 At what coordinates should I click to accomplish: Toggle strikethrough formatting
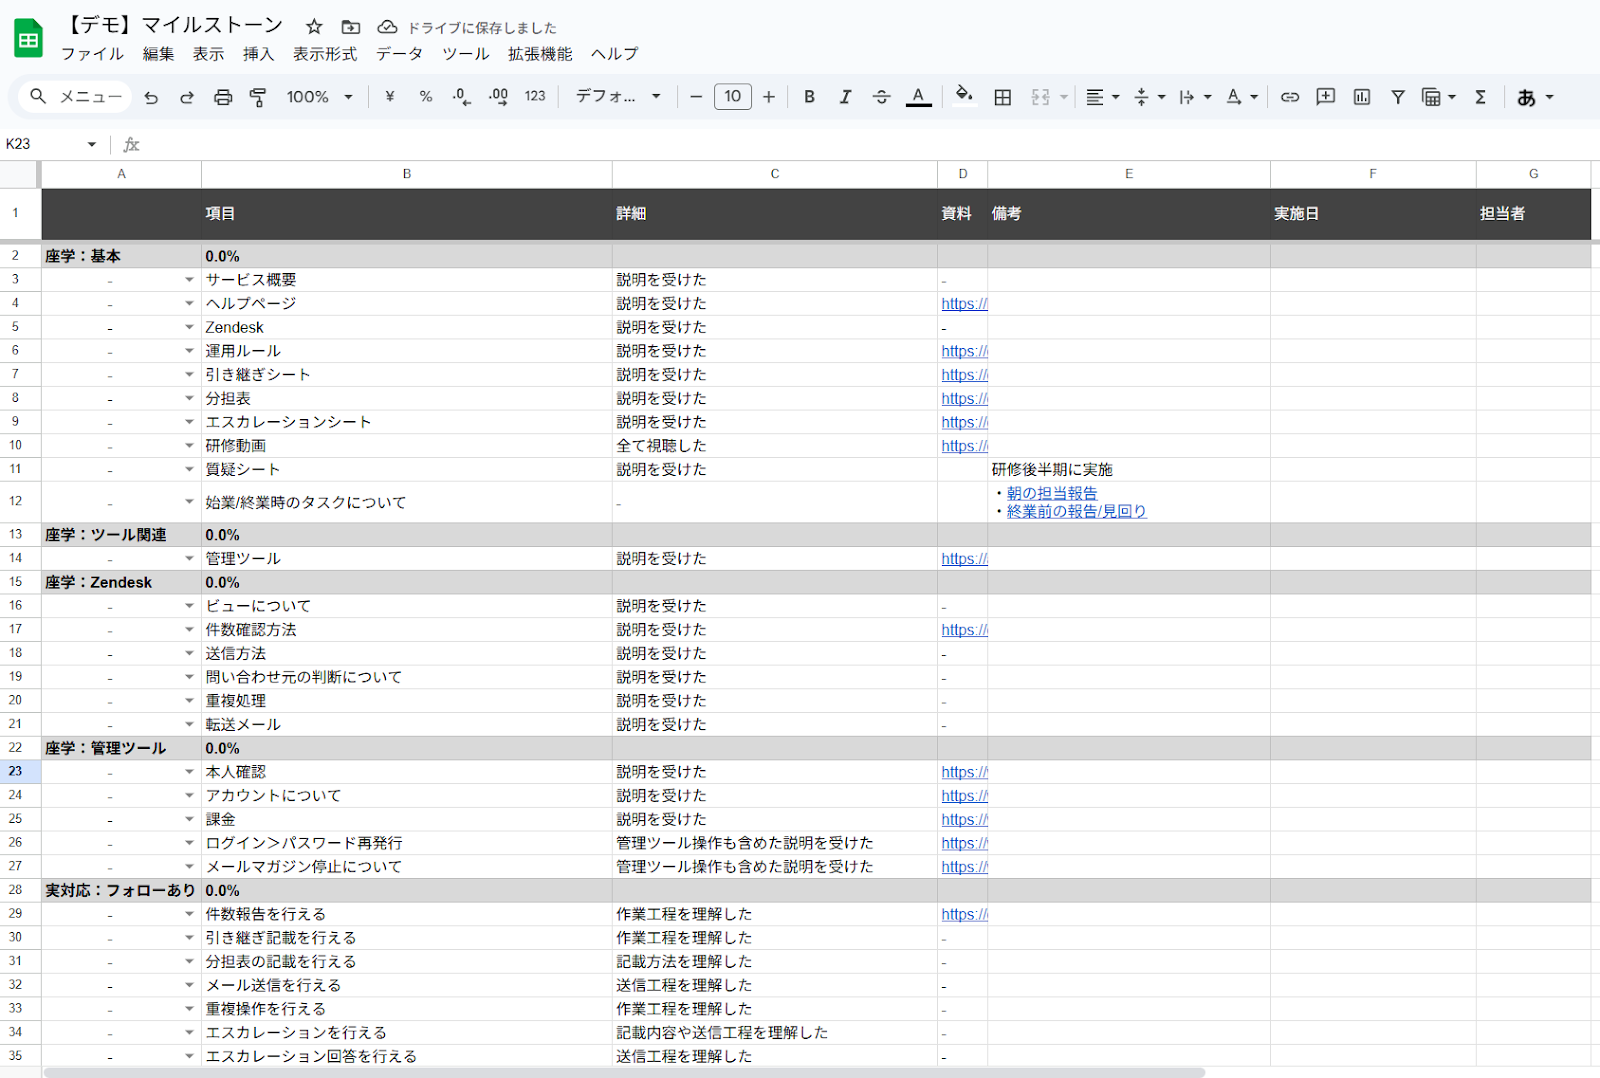(881, 97)
